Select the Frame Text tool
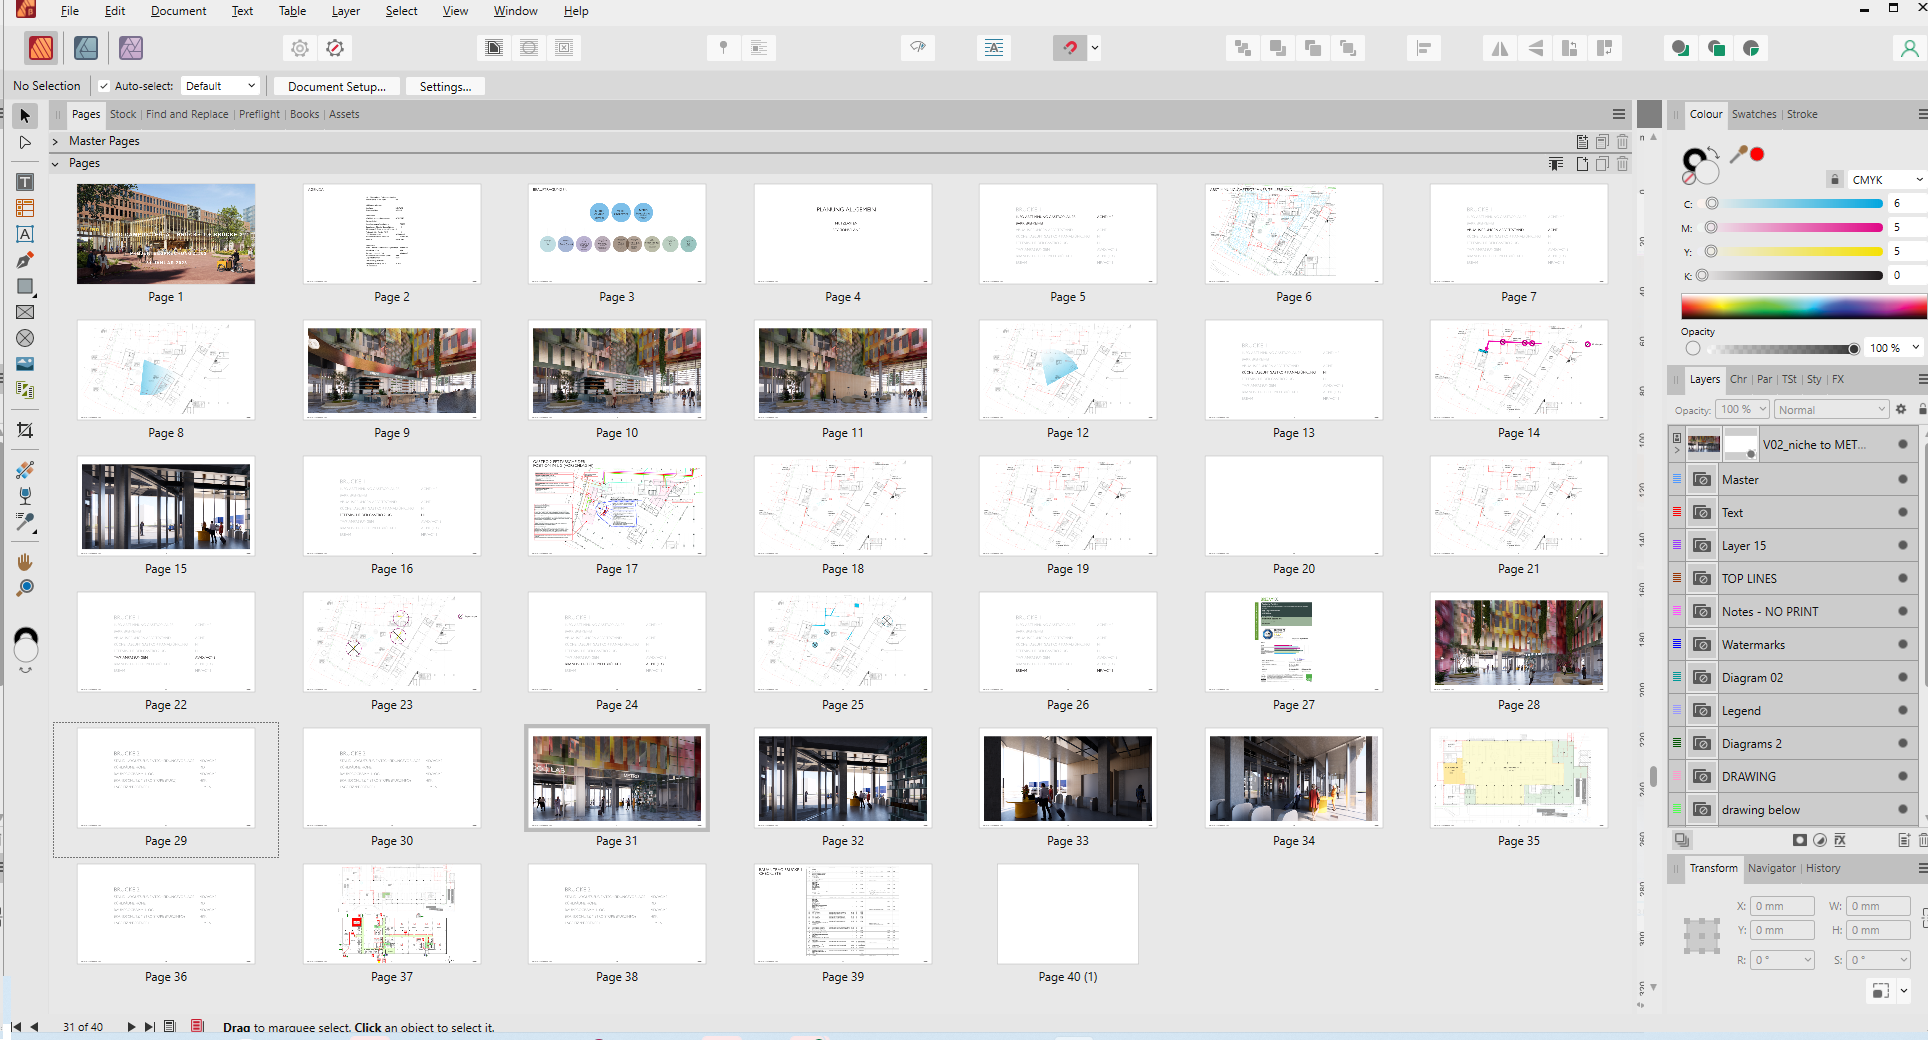 coord(25,182)
